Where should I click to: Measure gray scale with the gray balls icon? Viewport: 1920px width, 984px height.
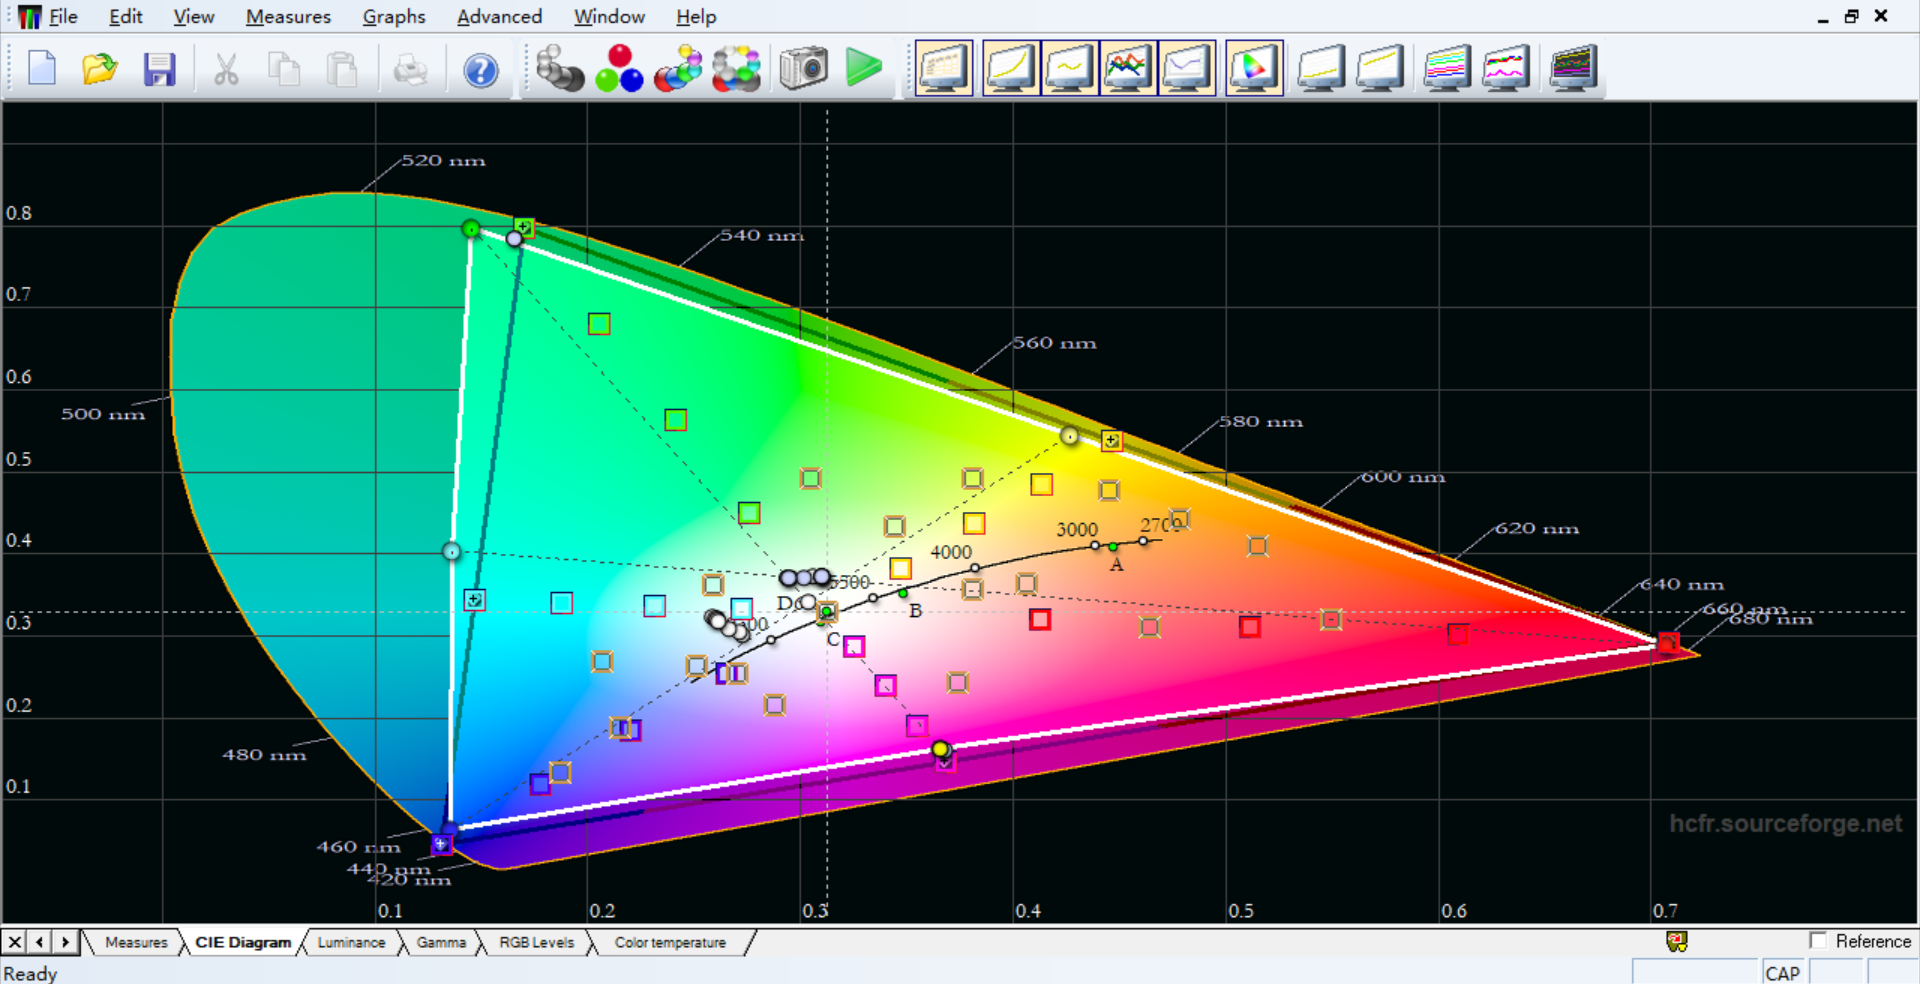(x=560, y=69)
